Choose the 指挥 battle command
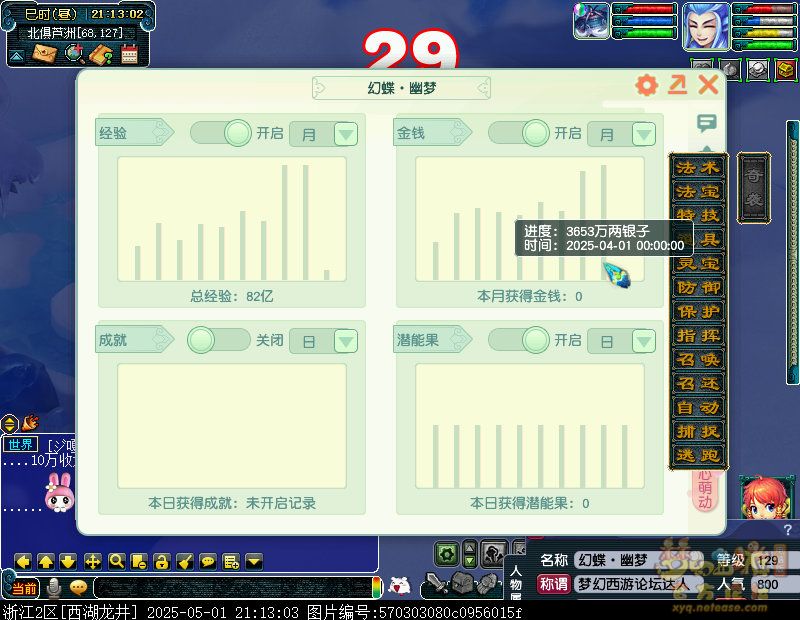The width and height of the screenshot is (800, 620). coord(698,335)
